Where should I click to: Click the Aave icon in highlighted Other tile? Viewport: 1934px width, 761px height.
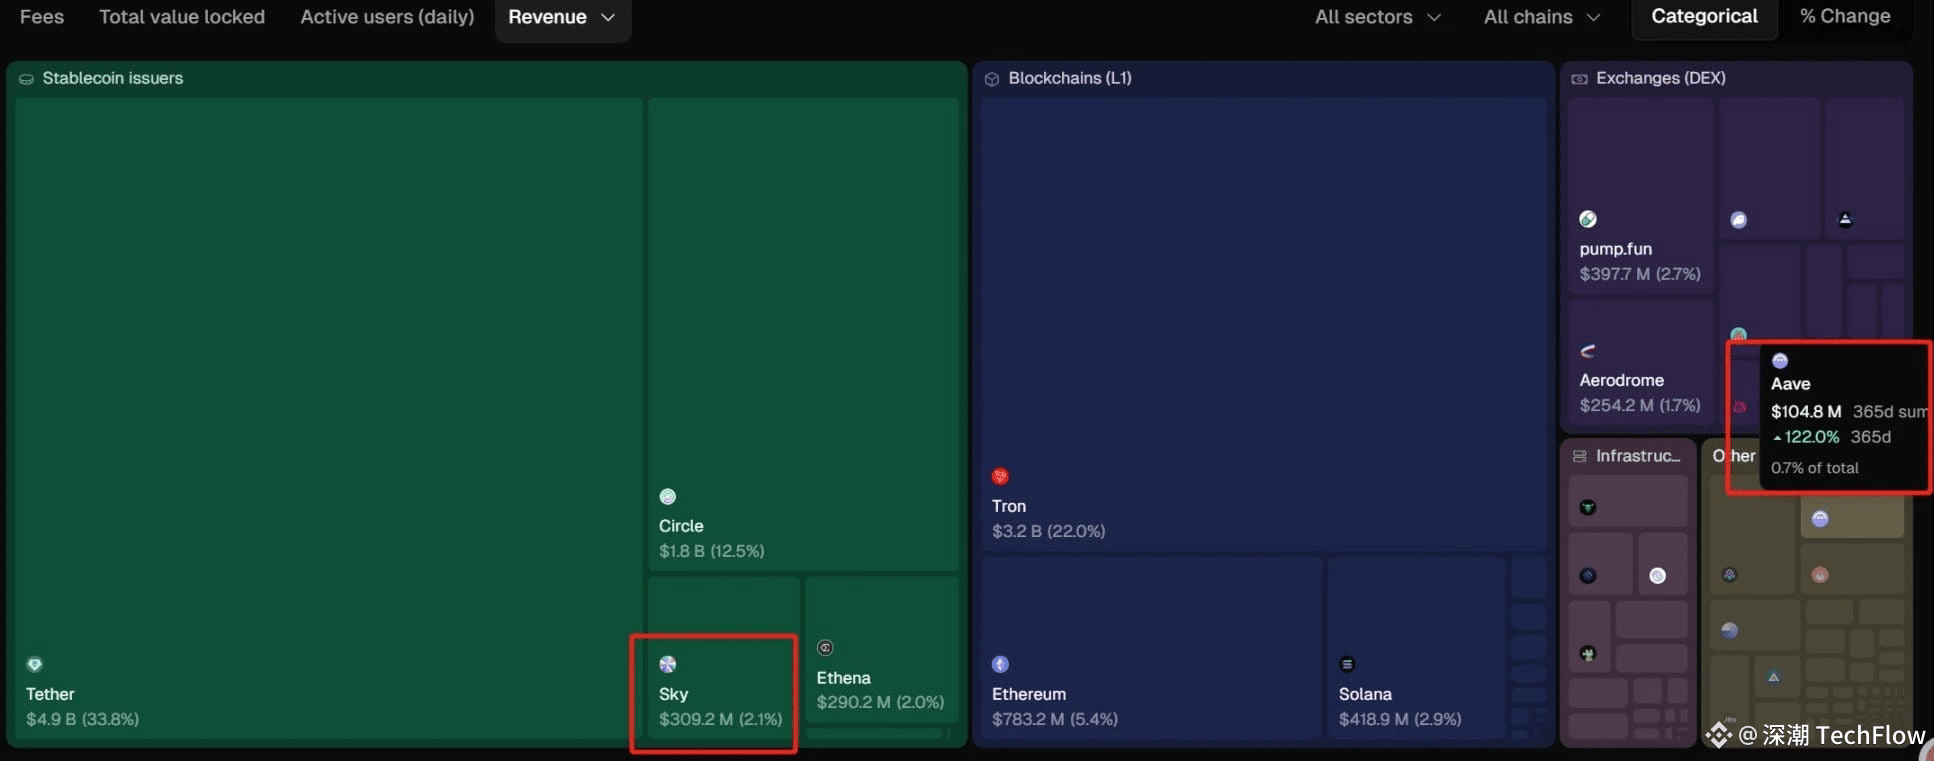click(1820, 519)
